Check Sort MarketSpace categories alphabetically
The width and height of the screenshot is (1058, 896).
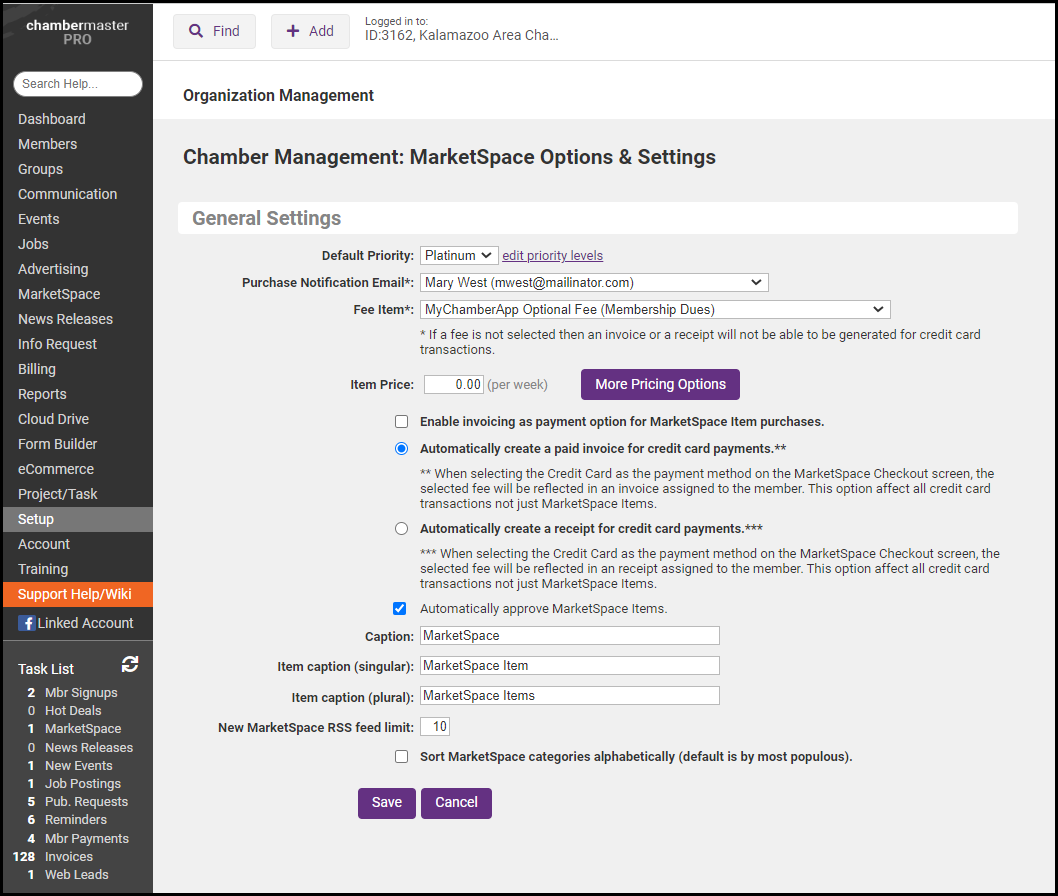click(402, 757)
